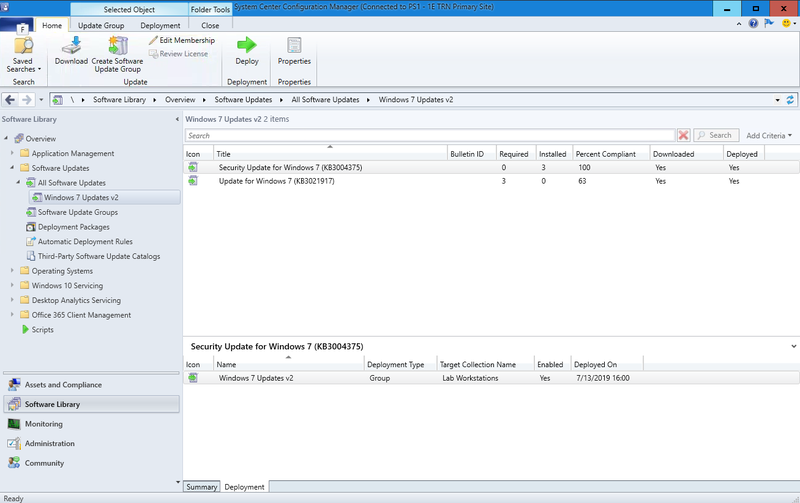Image resolution: width=800 pixels, height=503 pixels.
Task: Click the Search button
Action: point(715,135)
